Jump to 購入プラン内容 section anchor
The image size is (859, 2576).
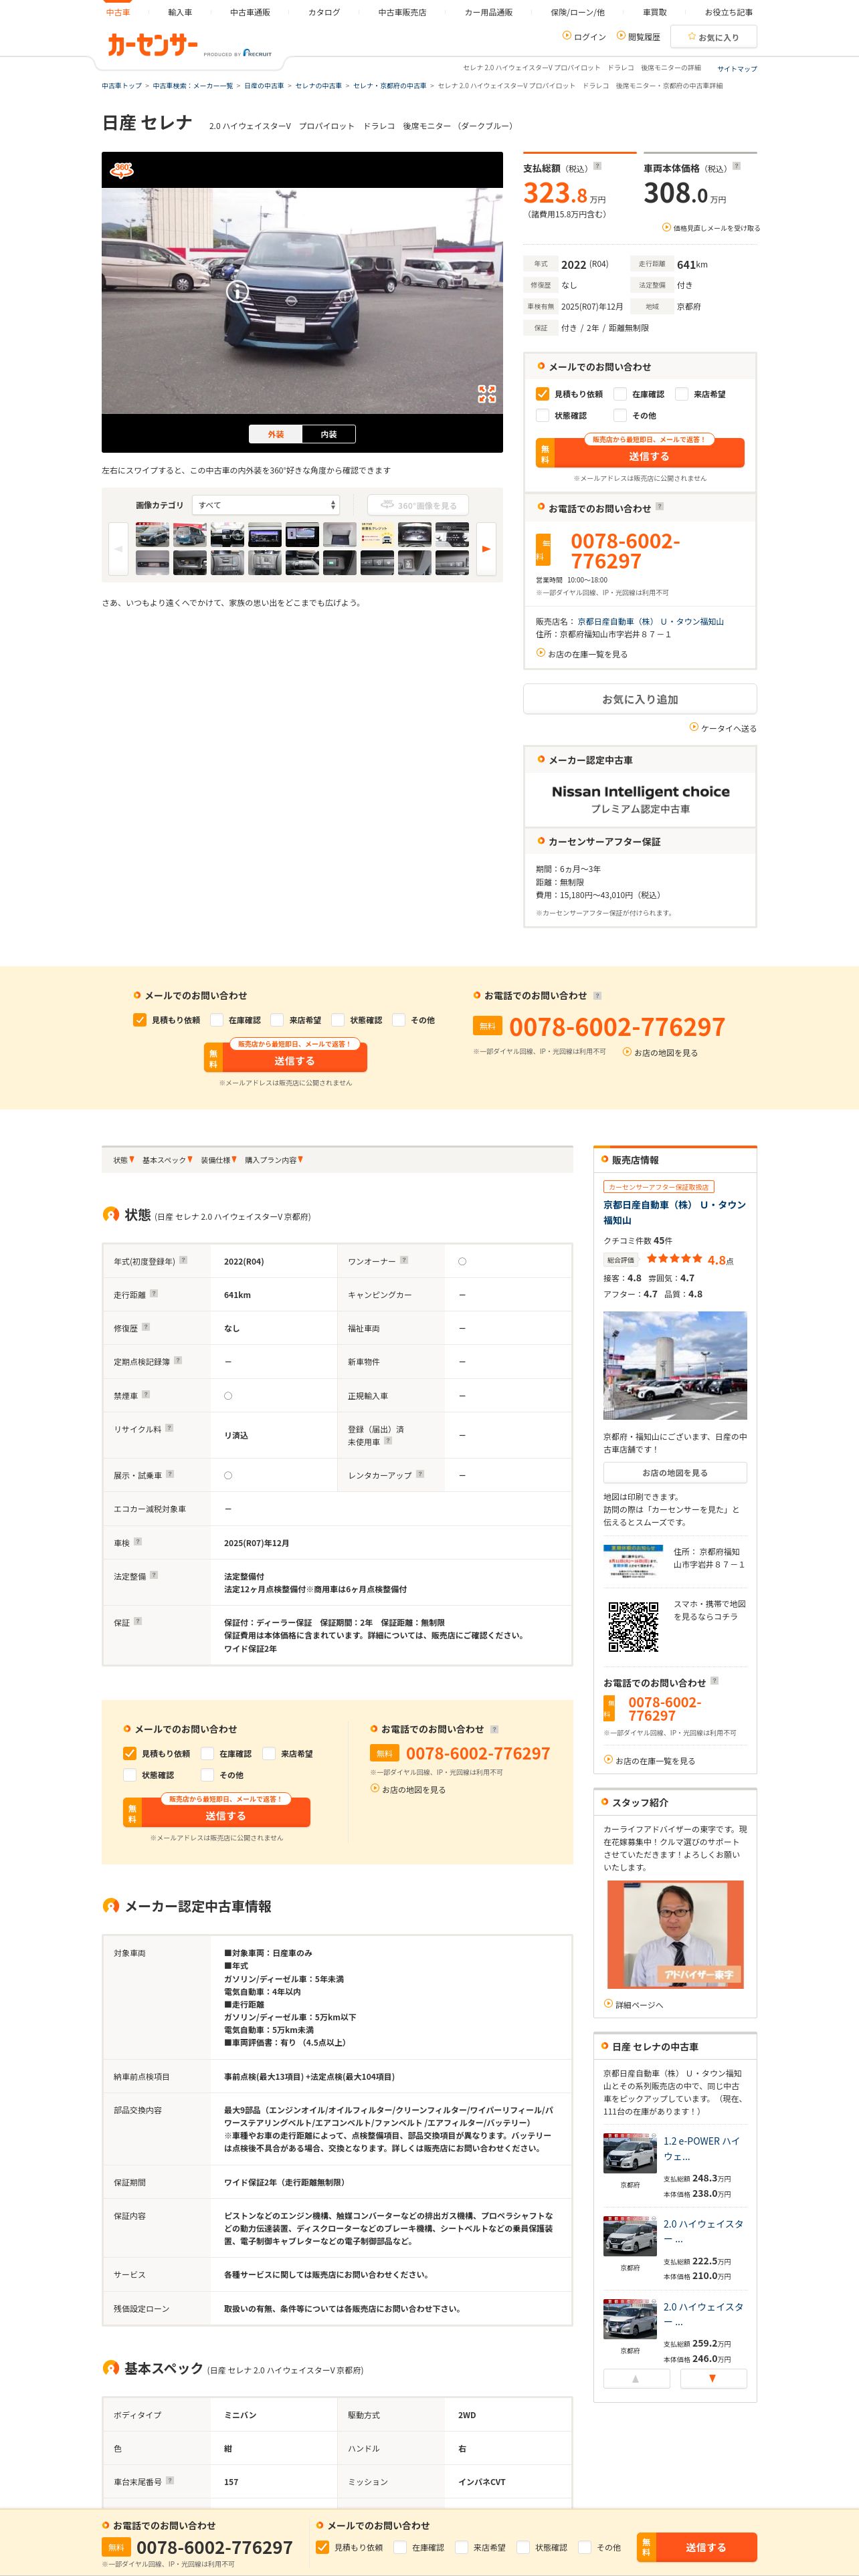point(274,1160)
